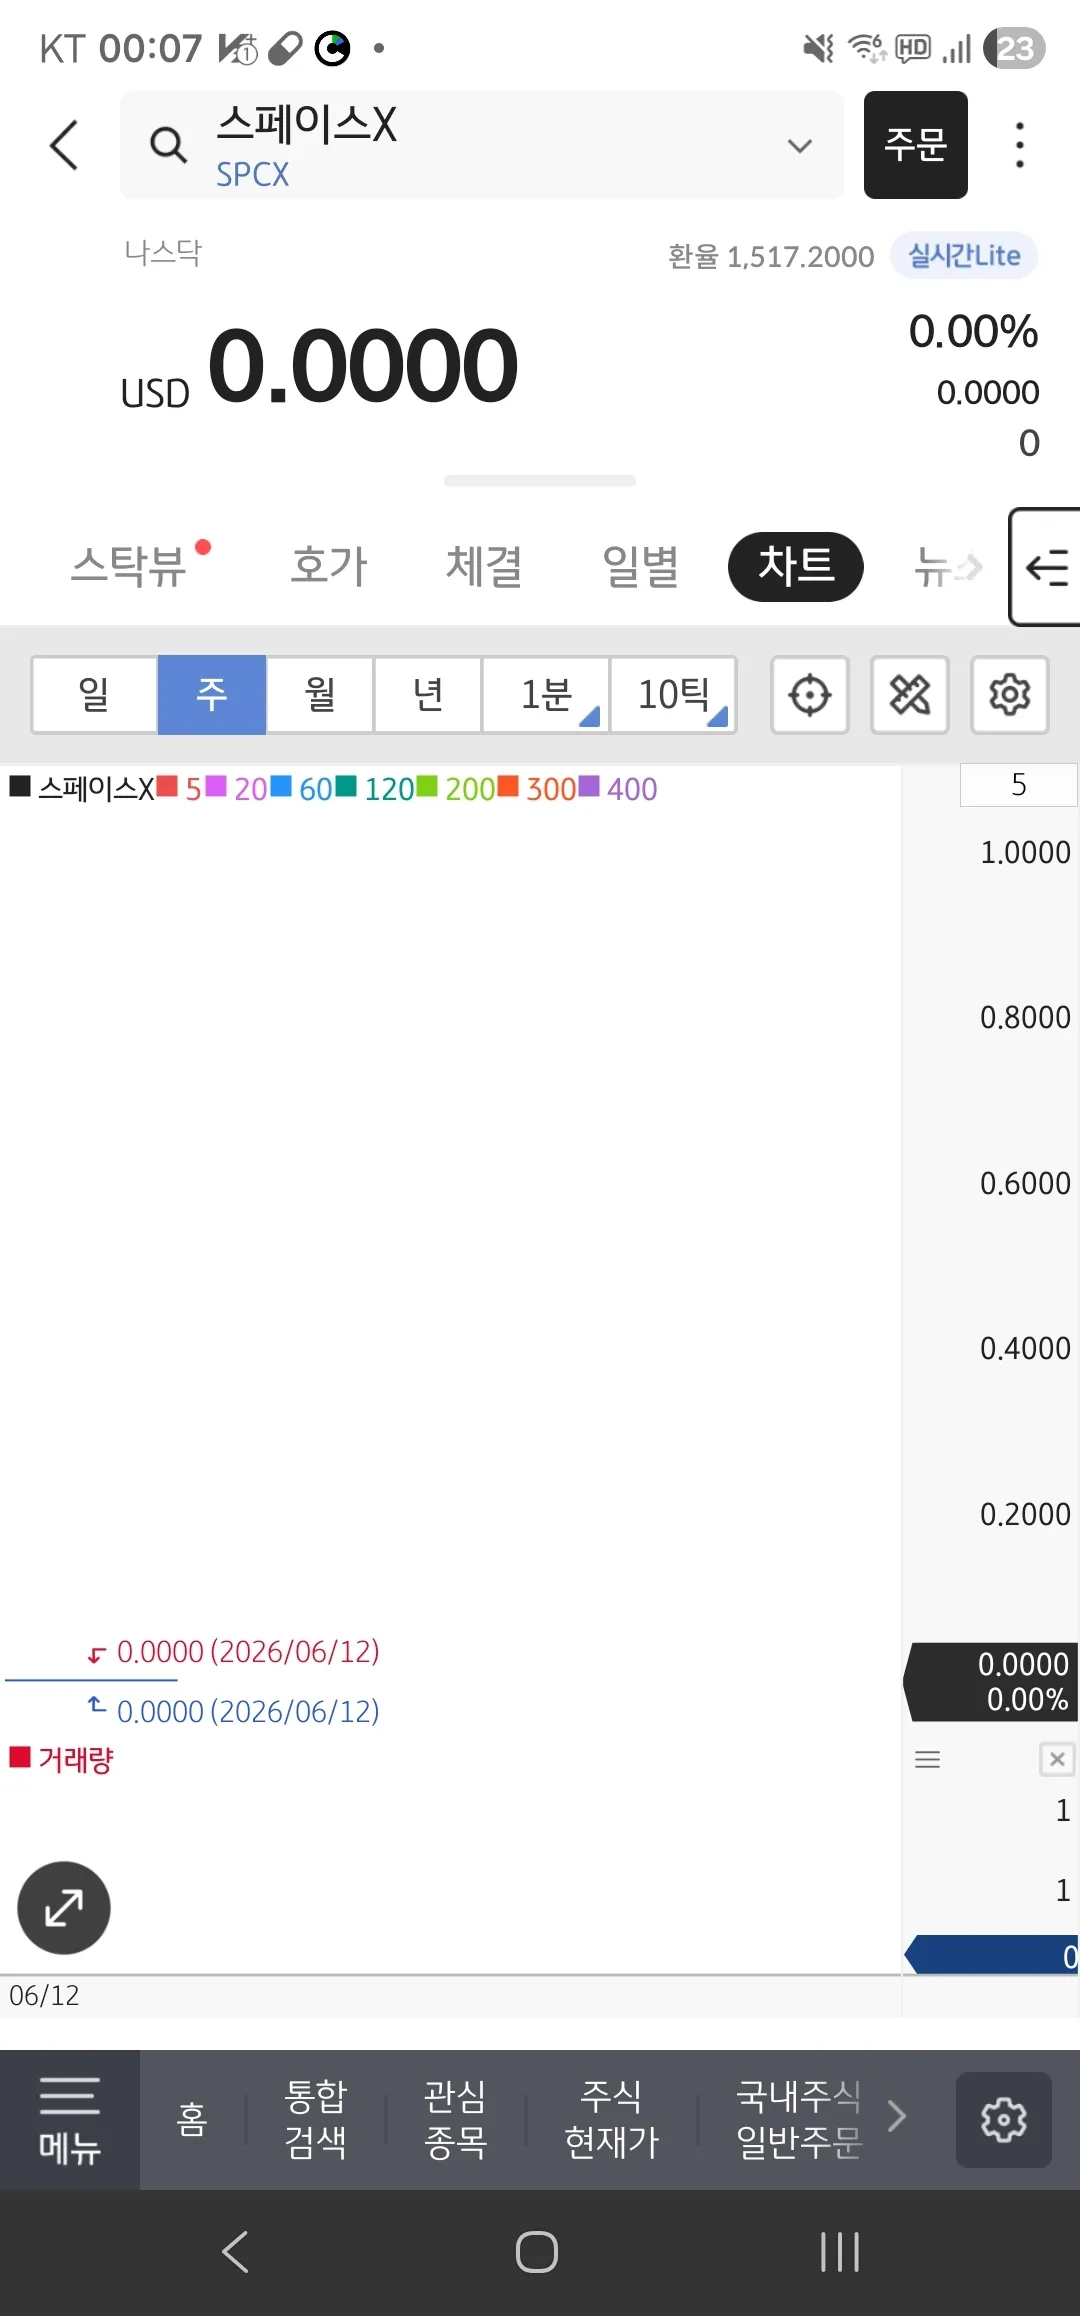Open the 10틱 tick interval dropdown
The image size is (1080, 2316).
[x=673, y=694]
